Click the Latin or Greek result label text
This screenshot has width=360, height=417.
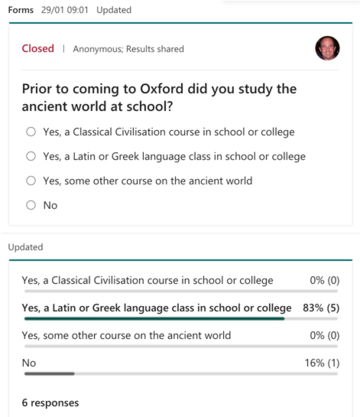point(156,308)
